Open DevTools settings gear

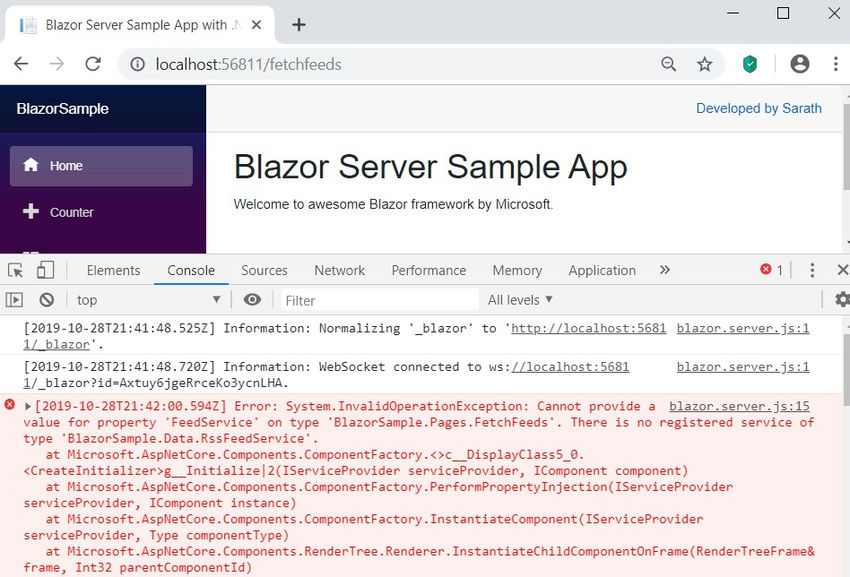pos(841,299)
